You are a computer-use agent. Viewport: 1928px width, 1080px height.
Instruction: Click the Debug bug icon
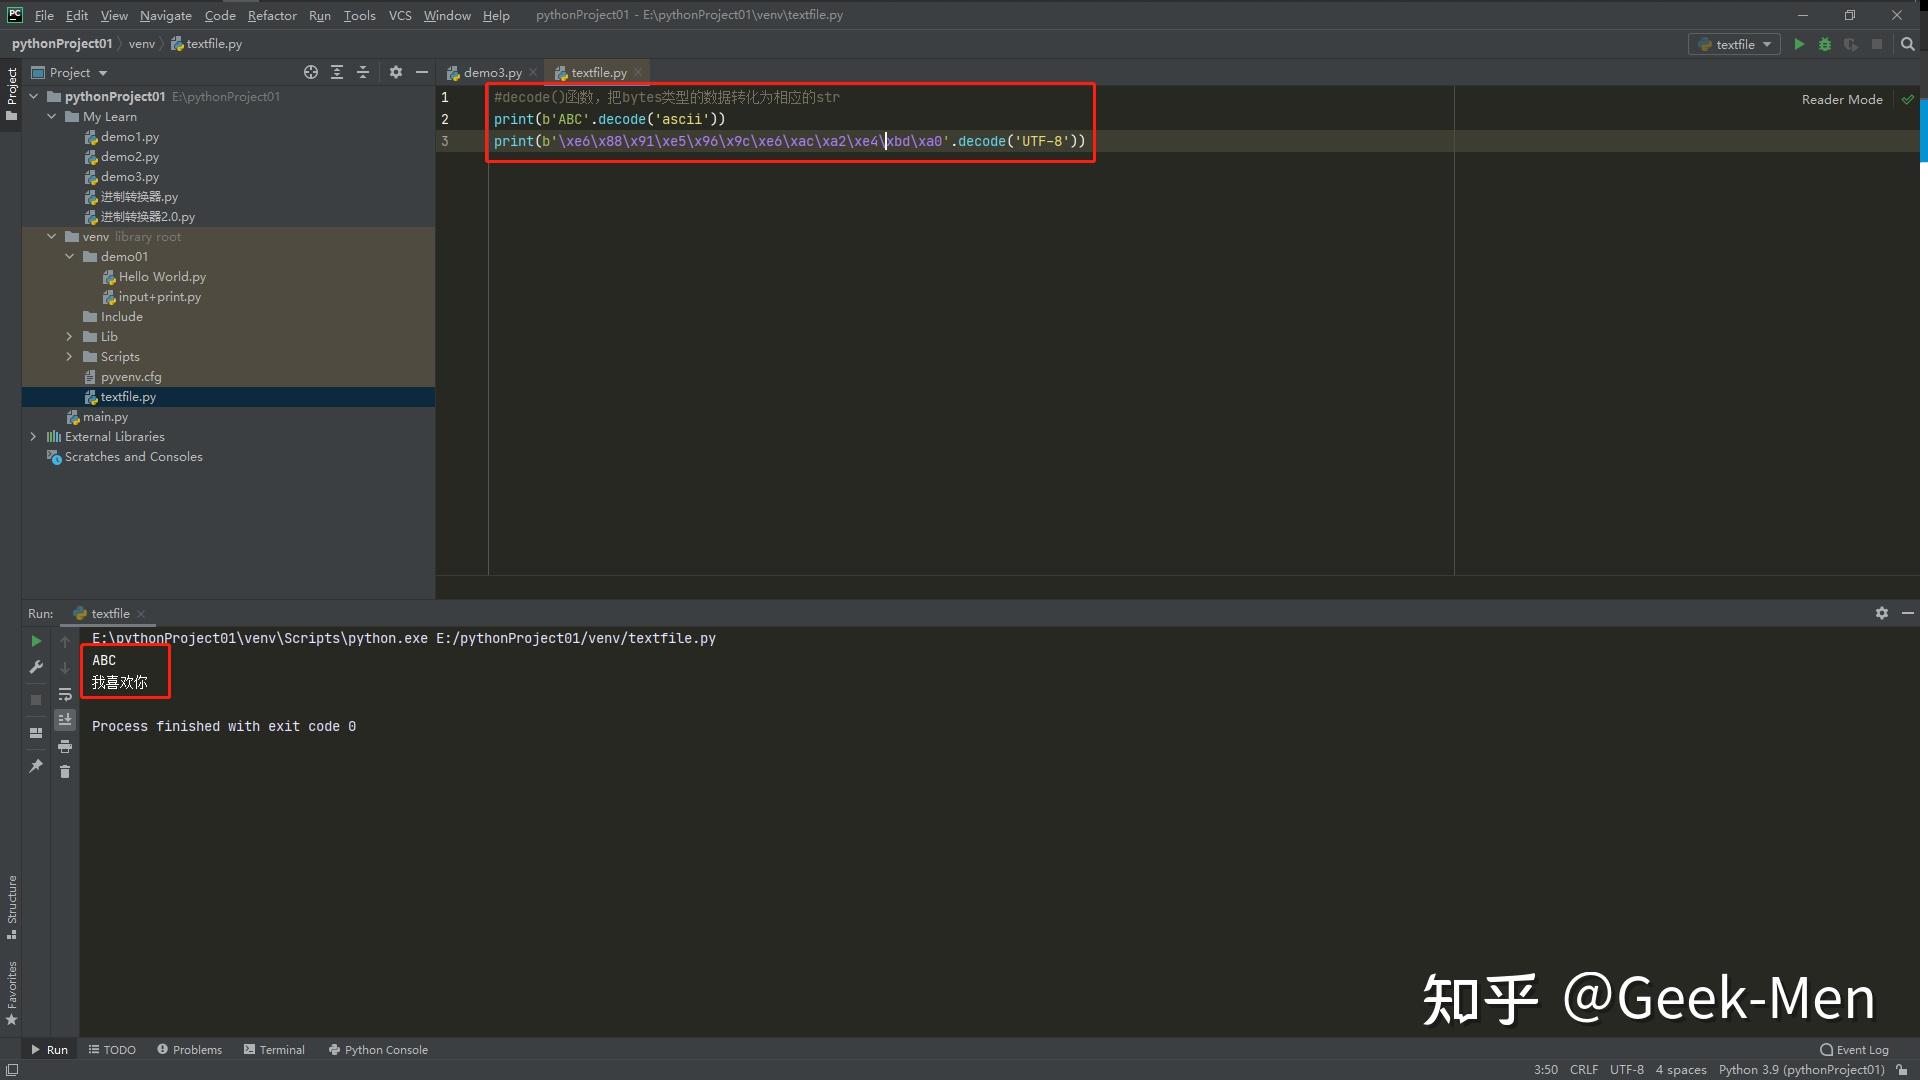[1825, 44]
